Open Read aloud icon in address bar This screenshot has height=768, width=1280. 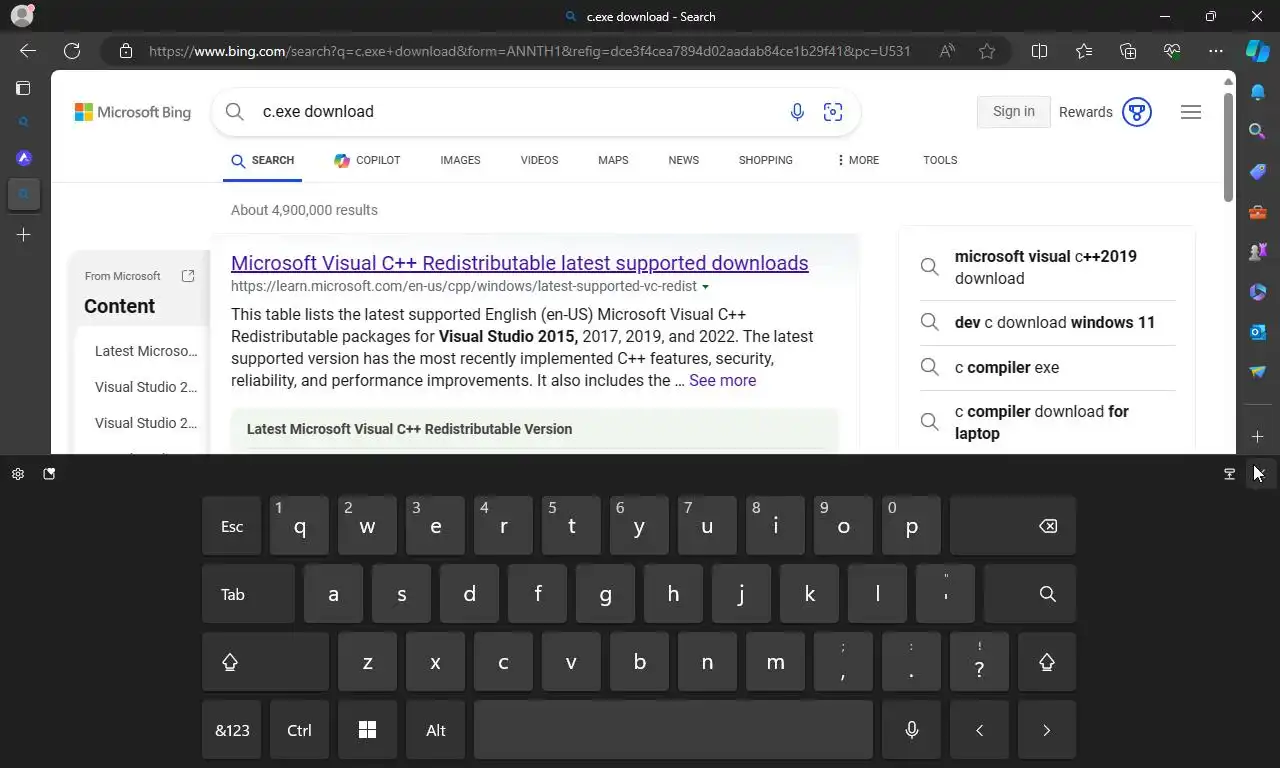click(947, 51)
